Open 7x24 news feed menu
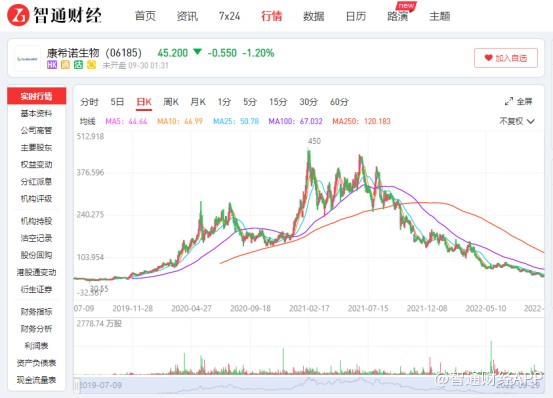 (x=229, y=16)
